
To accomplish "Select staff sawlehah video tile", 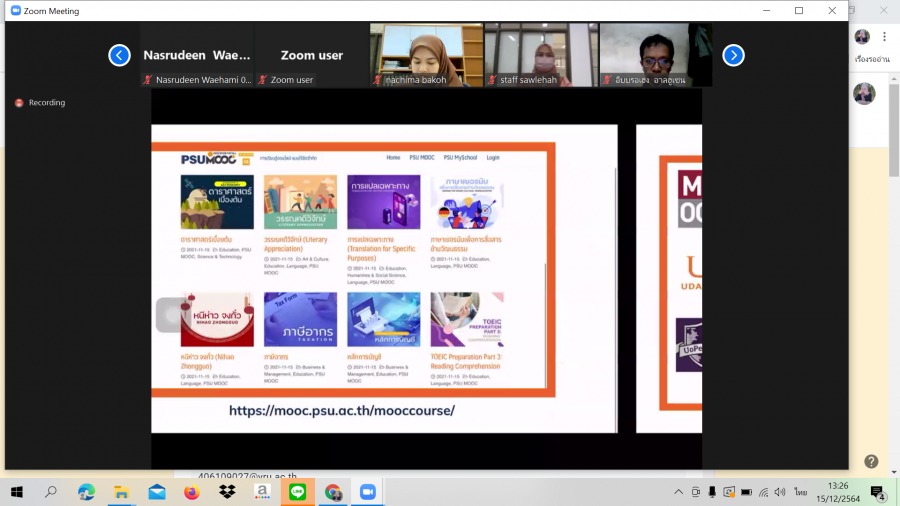I will pos(541,54).
